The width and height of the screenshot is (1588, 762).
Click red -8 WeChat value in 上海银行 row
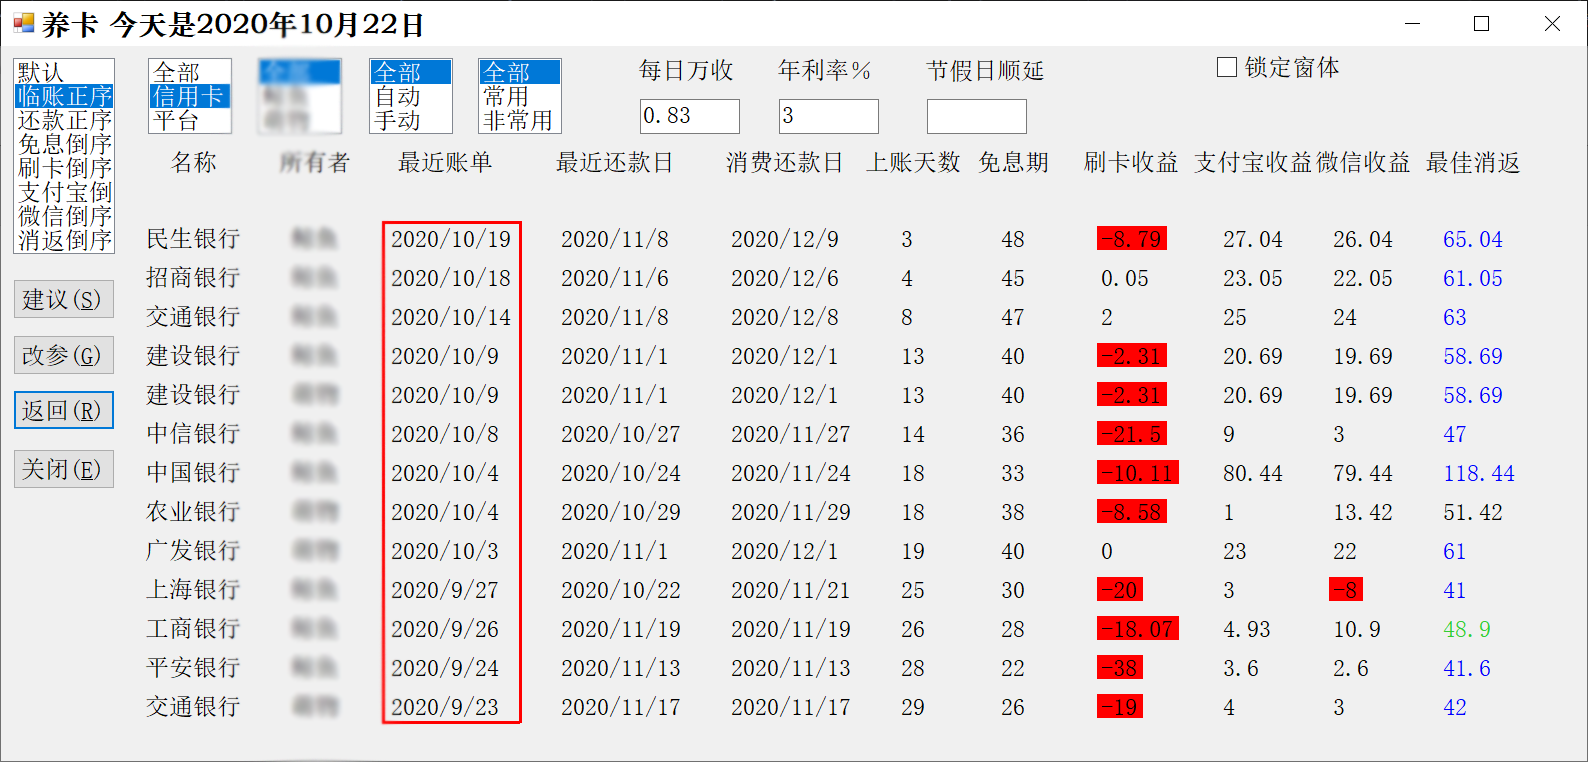(x=1346, y=590)
